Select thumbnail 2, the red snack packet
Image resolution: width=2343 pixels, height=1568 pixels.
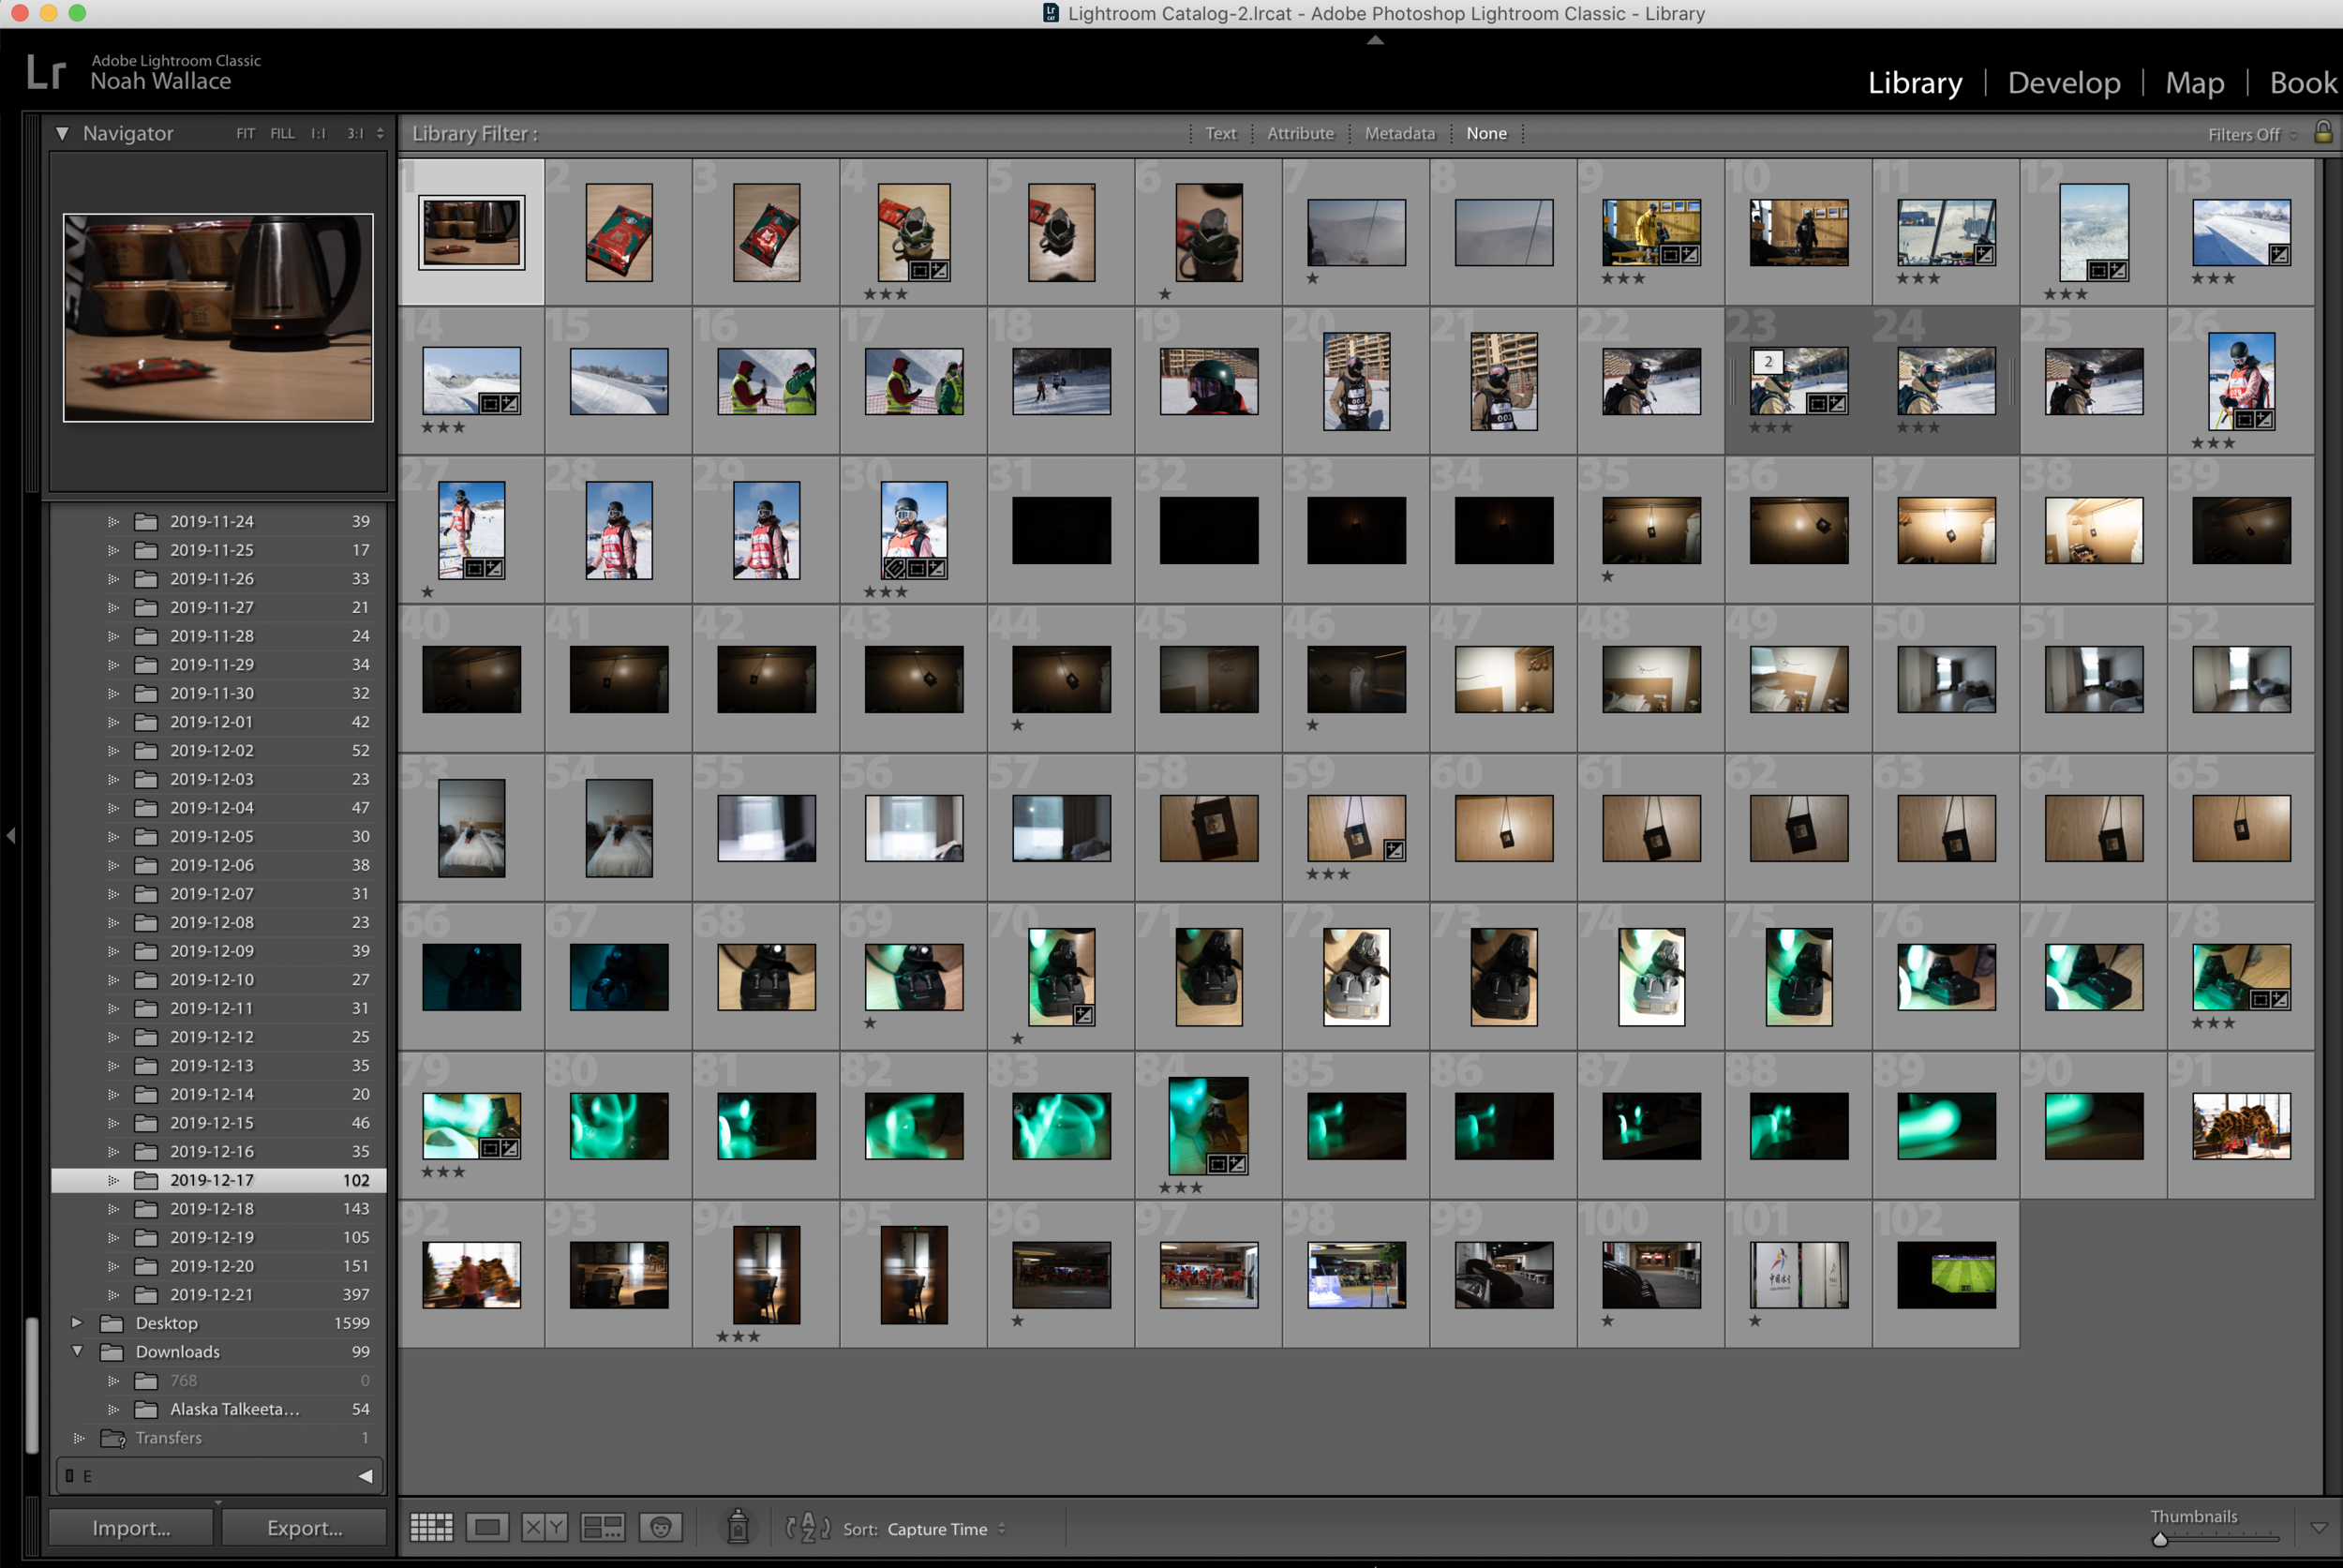coord(618,232)
